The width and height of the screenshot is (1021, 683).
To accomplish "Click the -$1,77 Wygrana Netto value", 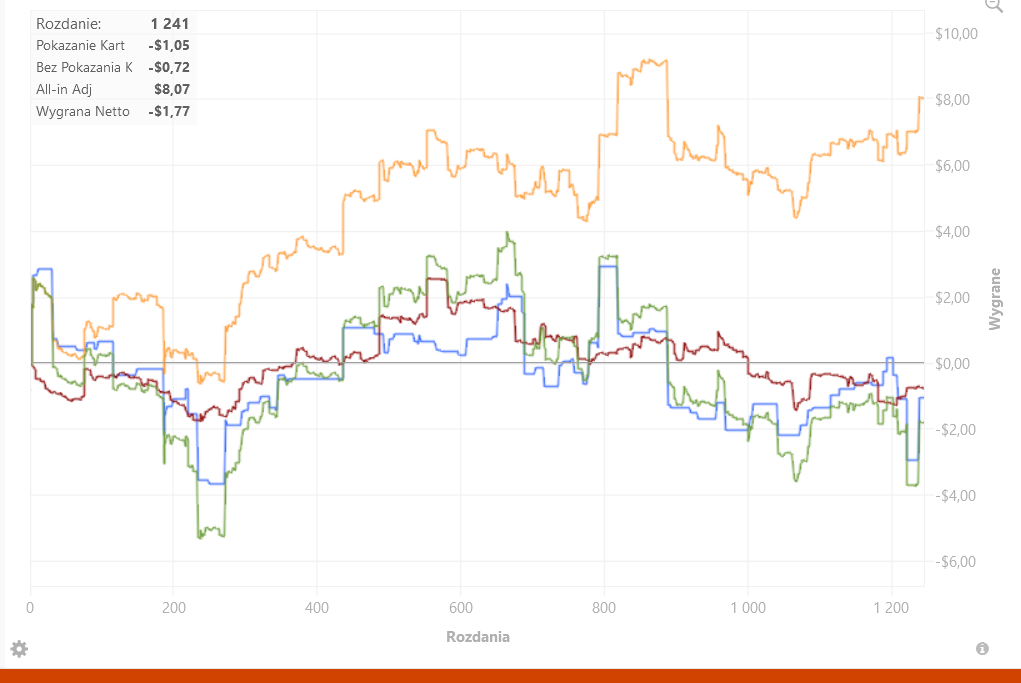I will coord(169,111).
